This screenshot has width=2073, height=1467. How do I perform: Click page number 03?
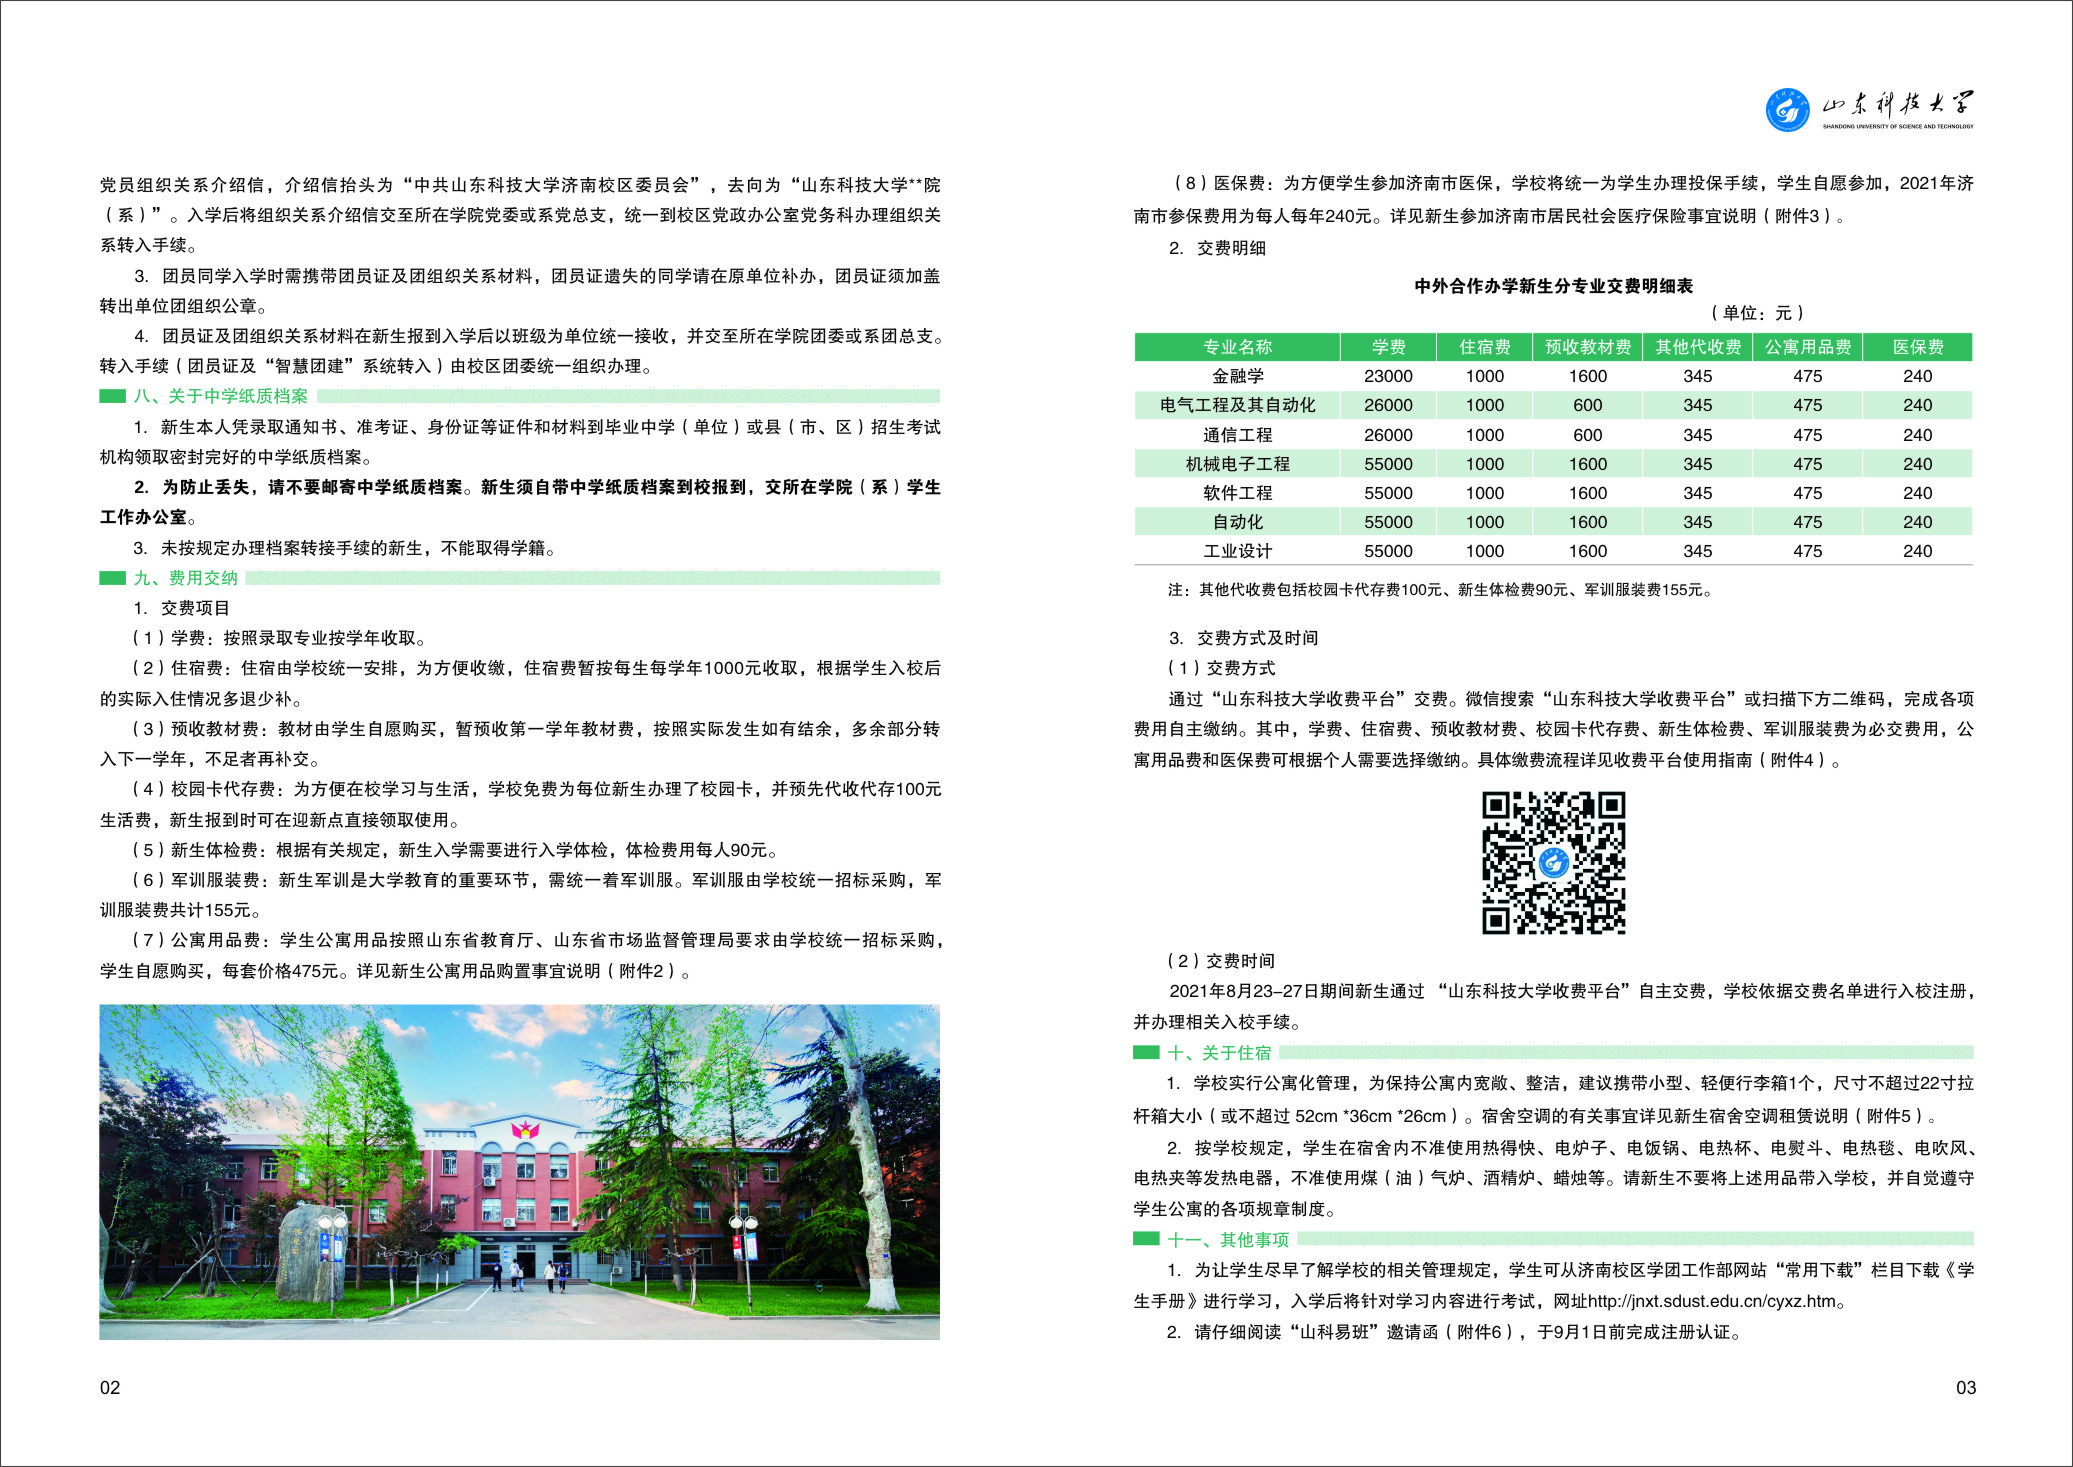point(1965,1387)
